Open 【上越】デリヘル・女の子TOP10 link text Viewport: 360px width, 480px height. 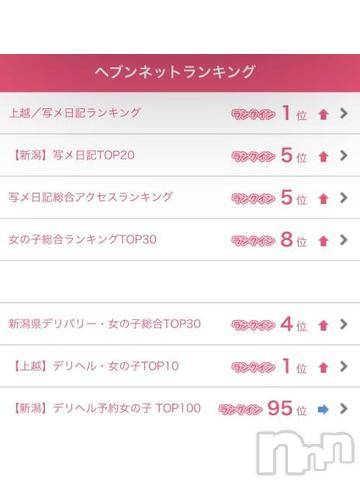96,366
